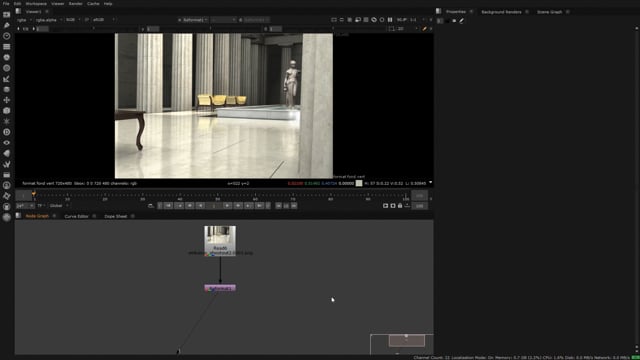Open the sRGB viewer LUT dropdown
The image size is (640, 360).
point(104,20)
